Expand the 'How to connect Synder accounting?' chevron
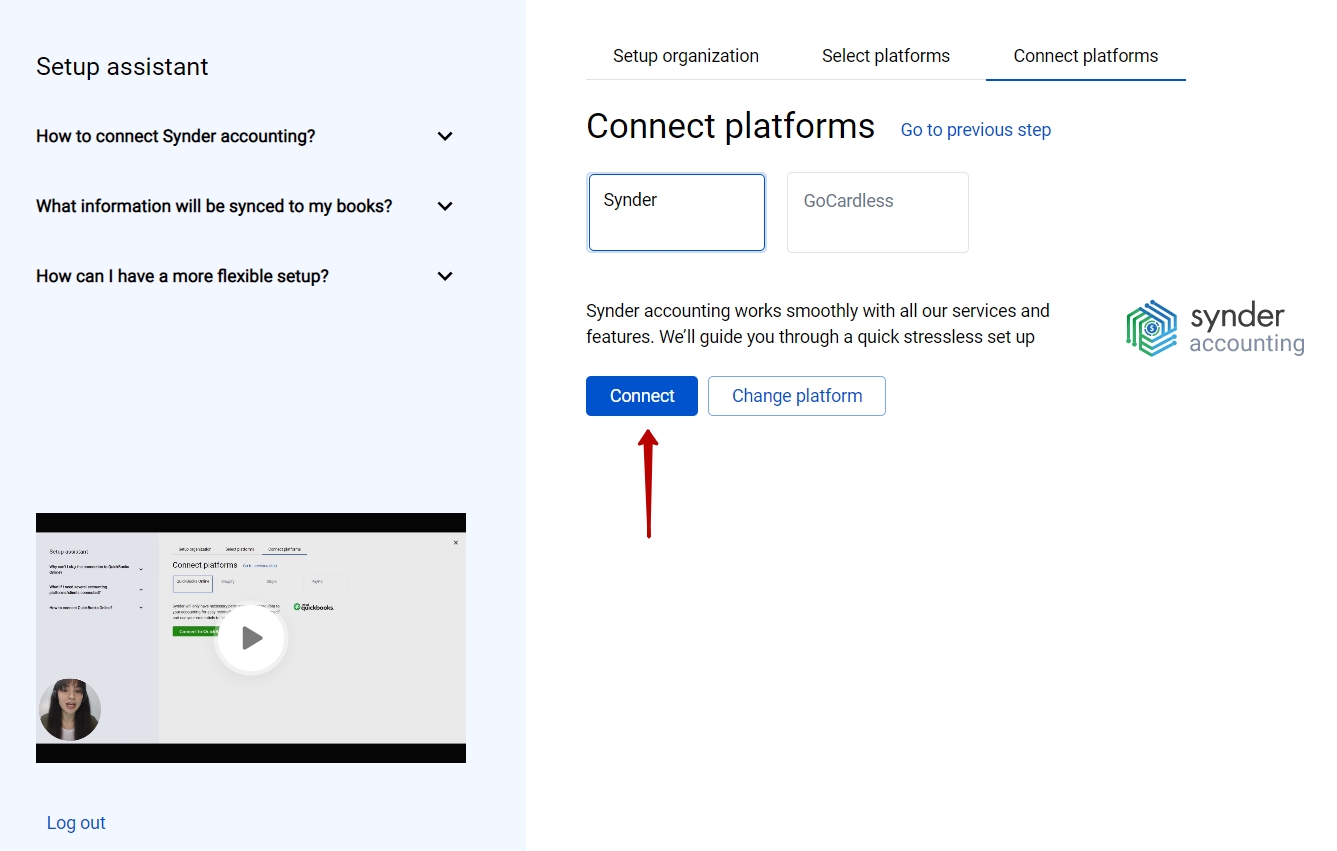 (445, 136)
